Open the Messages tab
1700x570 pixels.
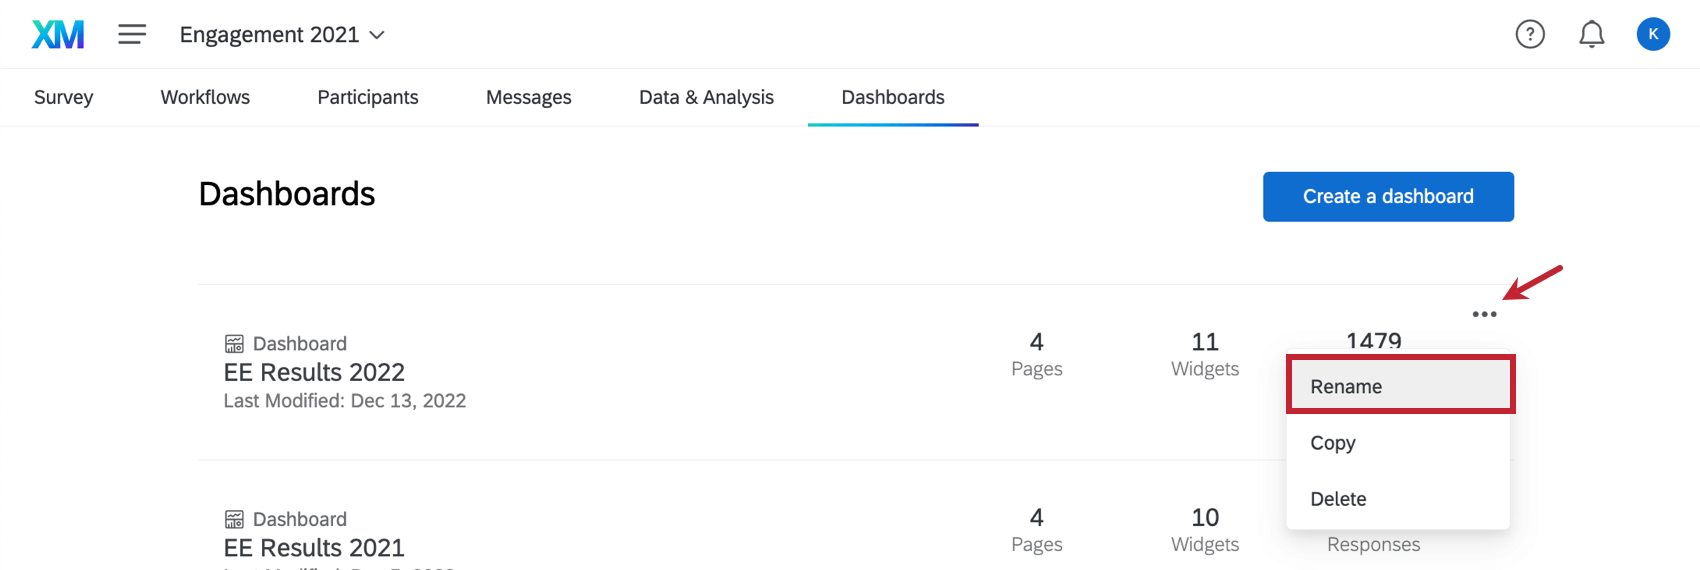click(x=528, y=97)
